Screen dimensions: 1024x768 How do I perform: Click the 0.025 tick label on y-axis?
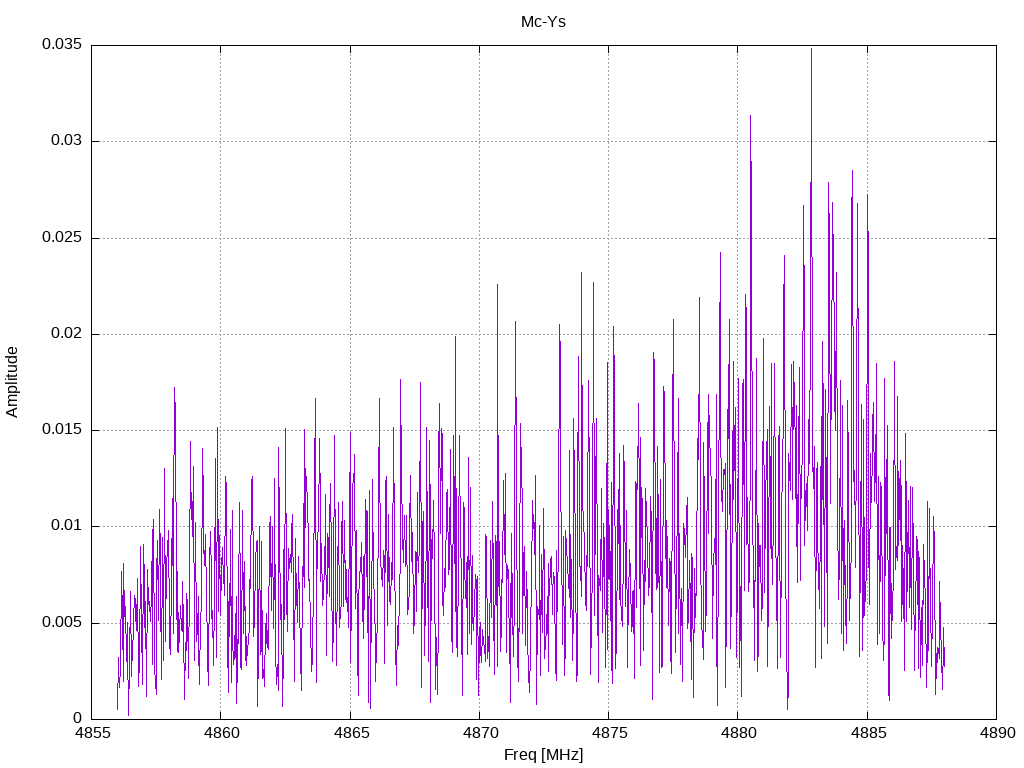[x=62, y=237]
